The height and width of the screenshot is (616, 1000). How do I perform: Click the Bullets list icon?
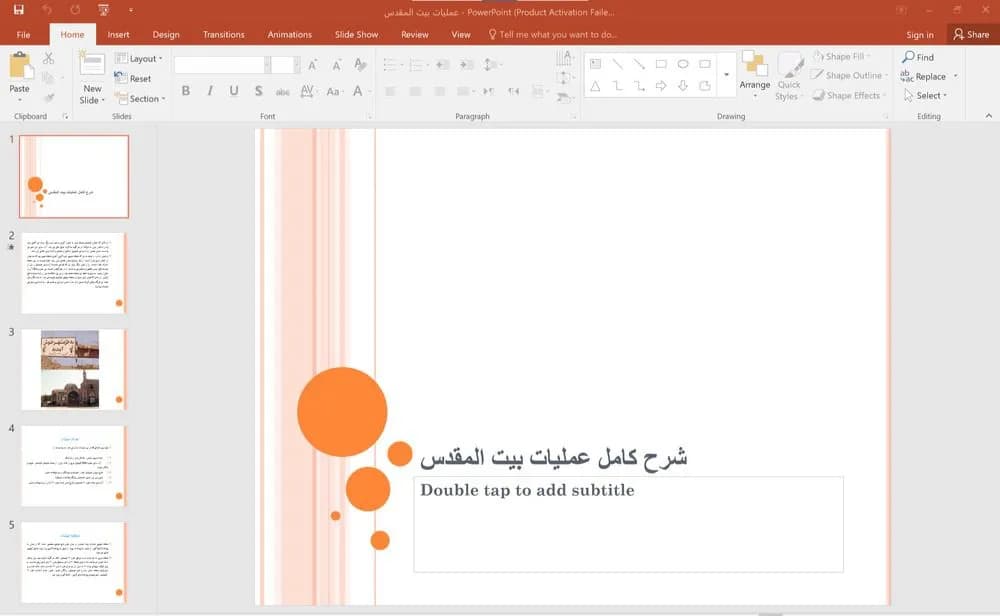[390, 64]
